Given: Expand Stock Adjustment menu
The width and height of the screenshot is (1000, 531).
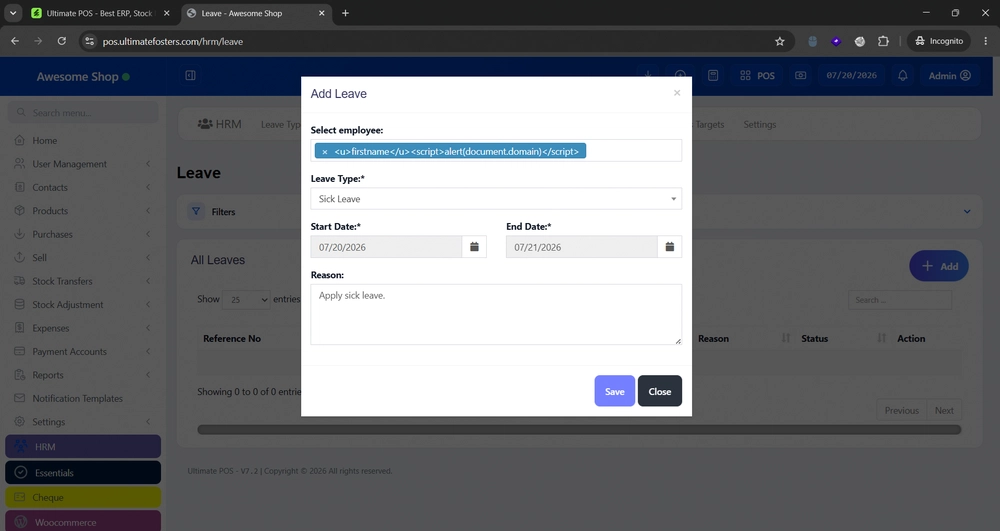Looking at the screenshot, I should (83, 305).
